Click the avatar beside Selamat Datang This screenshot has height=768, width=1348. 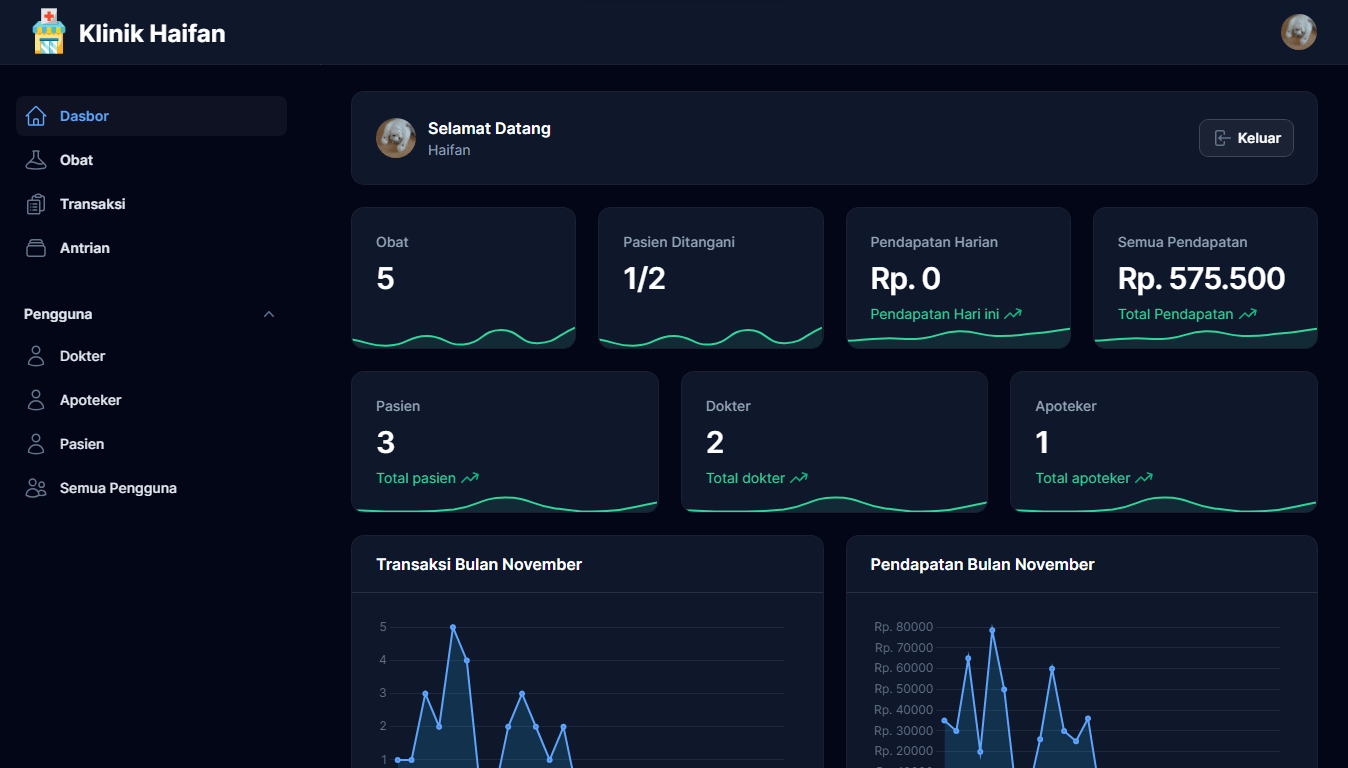[396, 138]
